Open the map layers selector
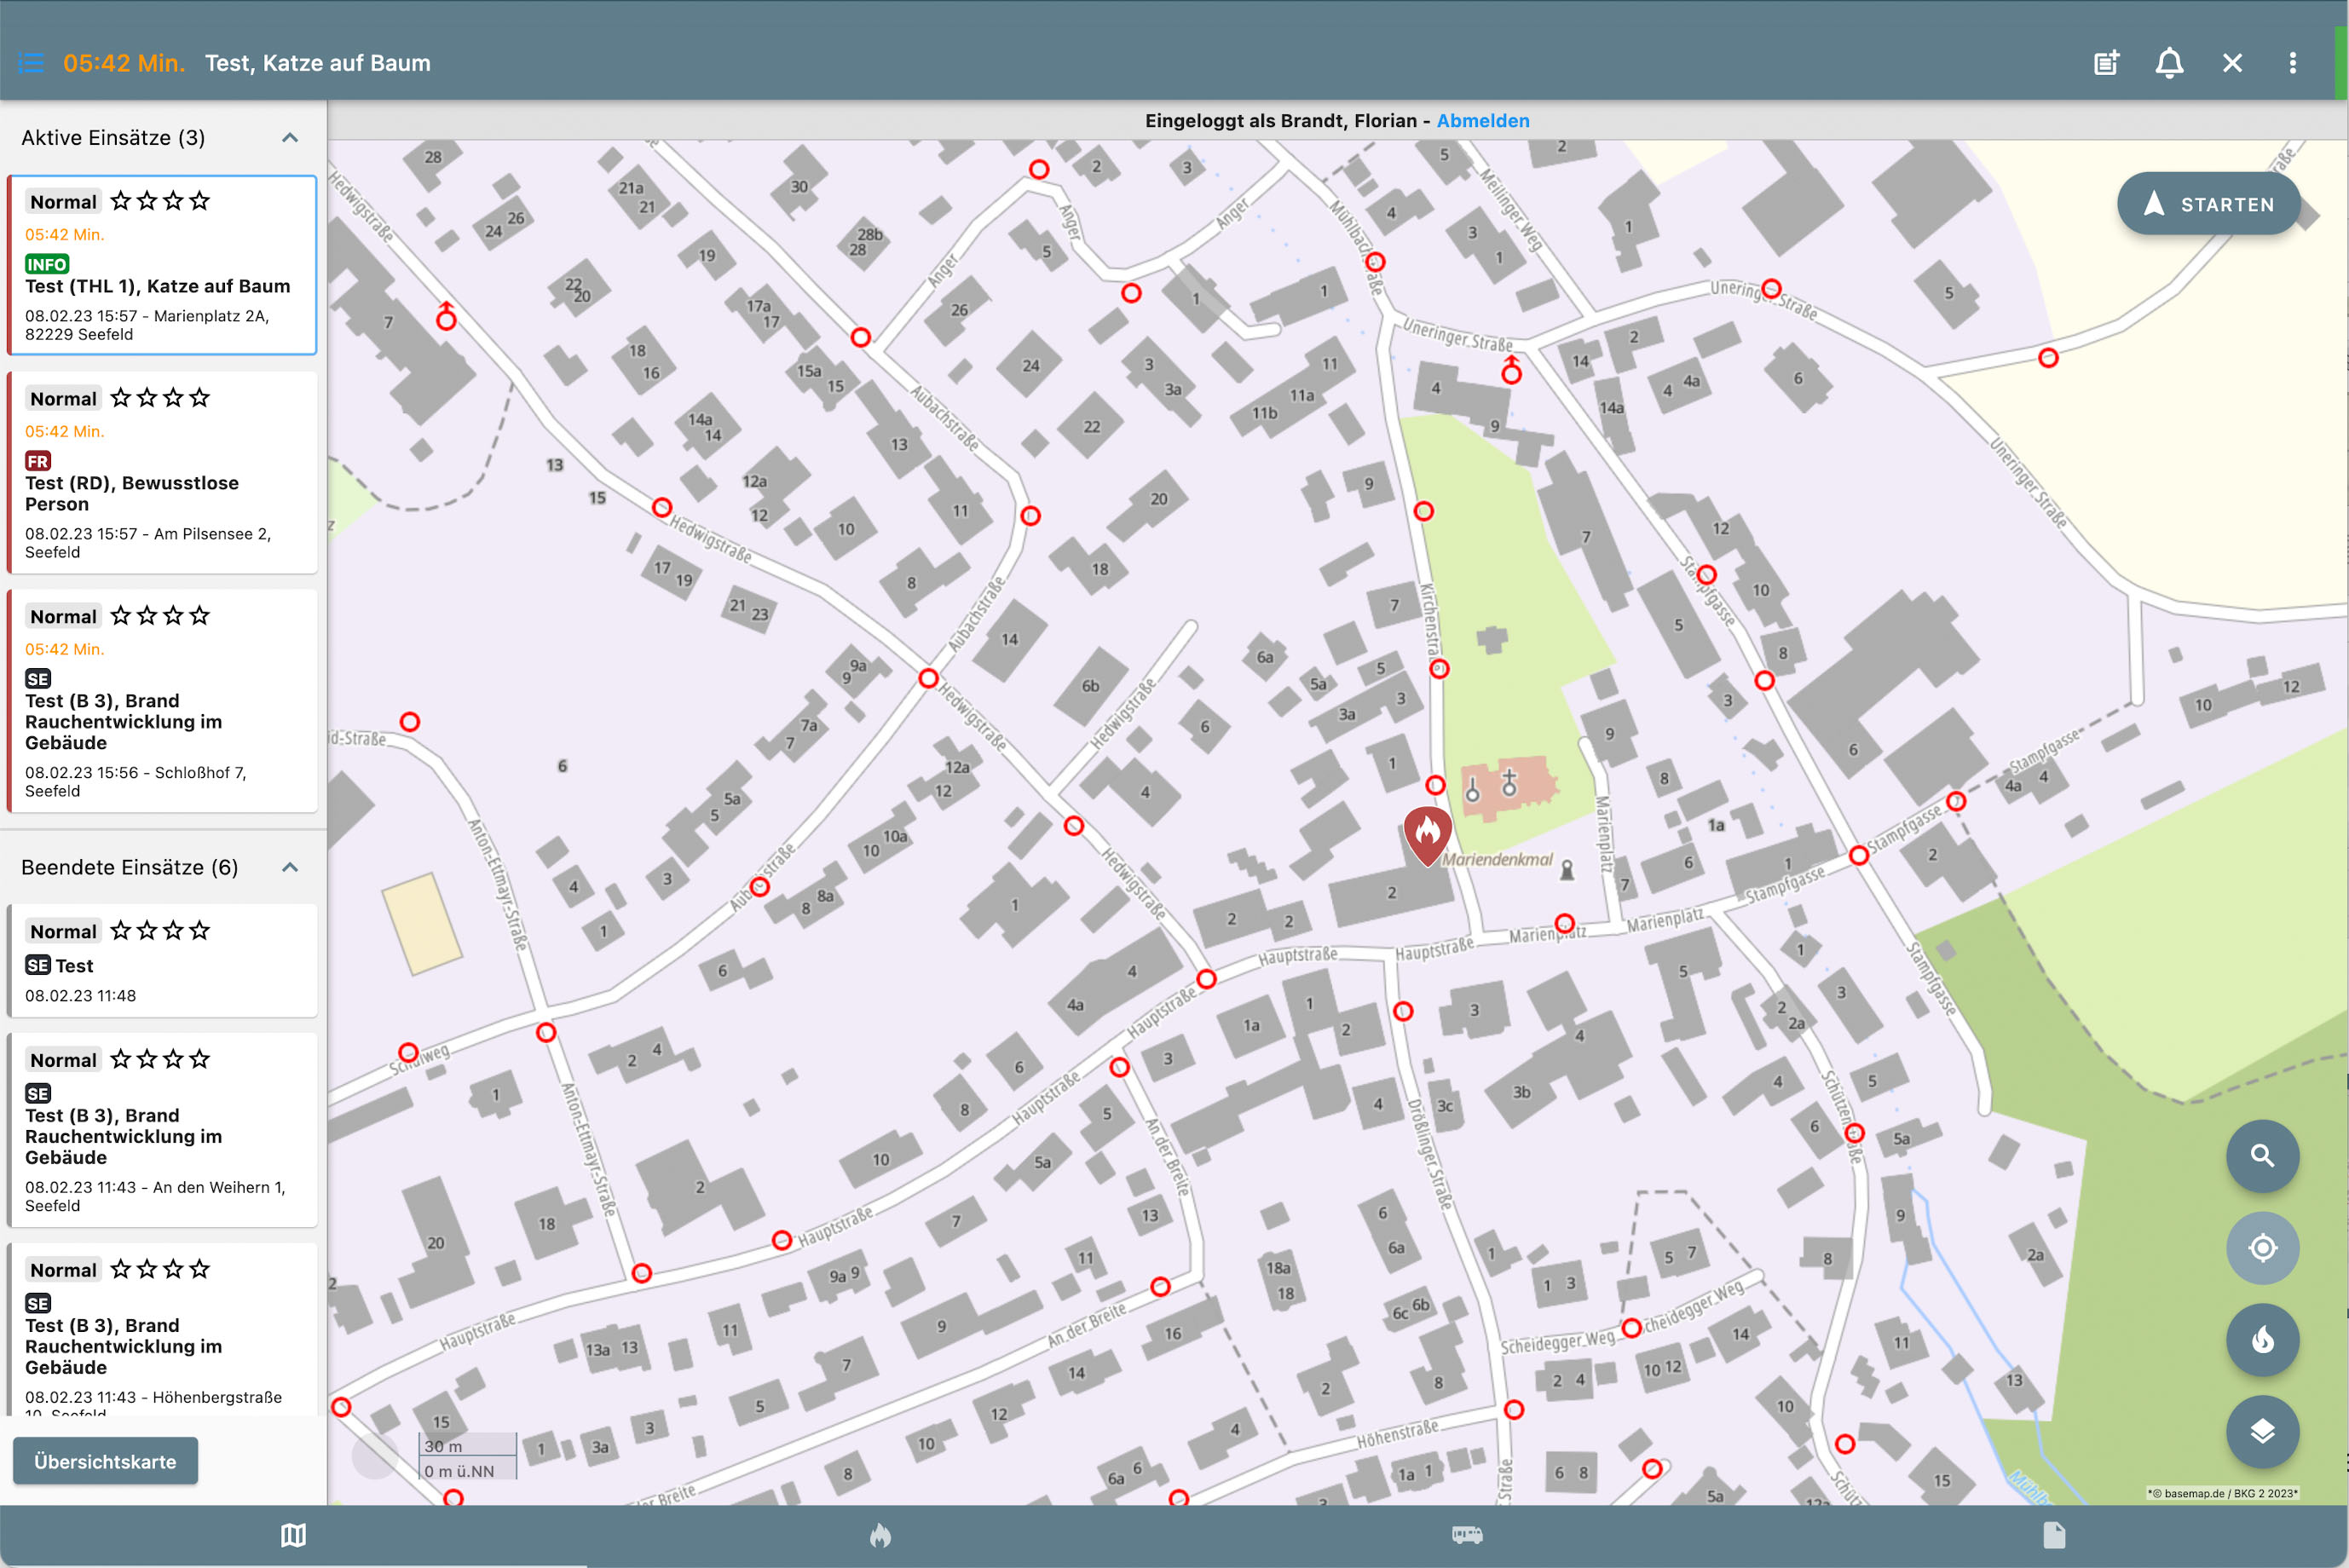Viewport: 2349px width, 1568px height. [2262, 1432]
